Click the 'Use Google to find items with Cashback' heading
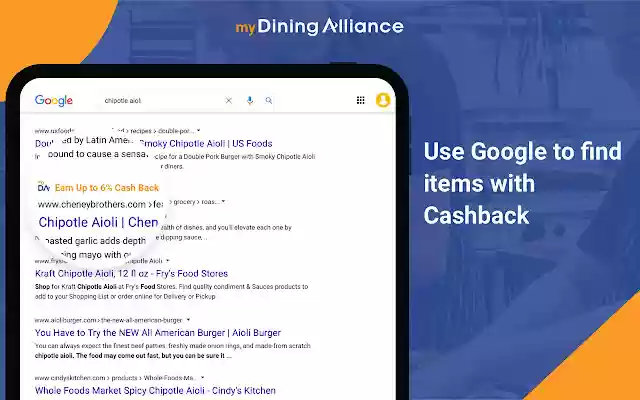The image size is (640, 400). point(522,183)
